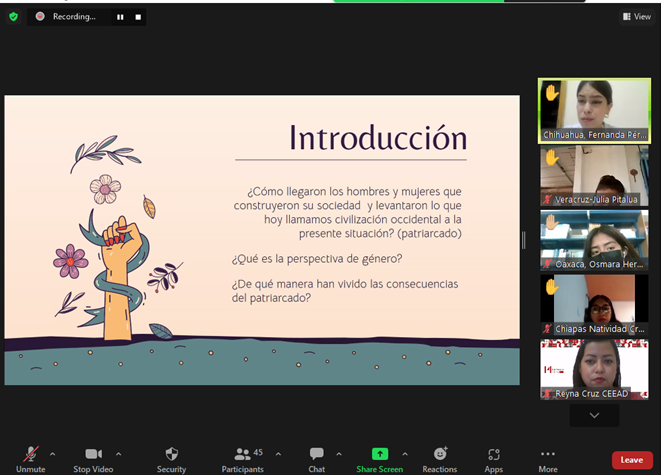The width and height of the screenshot is (661, 475).
Task: Expand video options arrow beside Stop Video
Action: (x=118, y=454)
